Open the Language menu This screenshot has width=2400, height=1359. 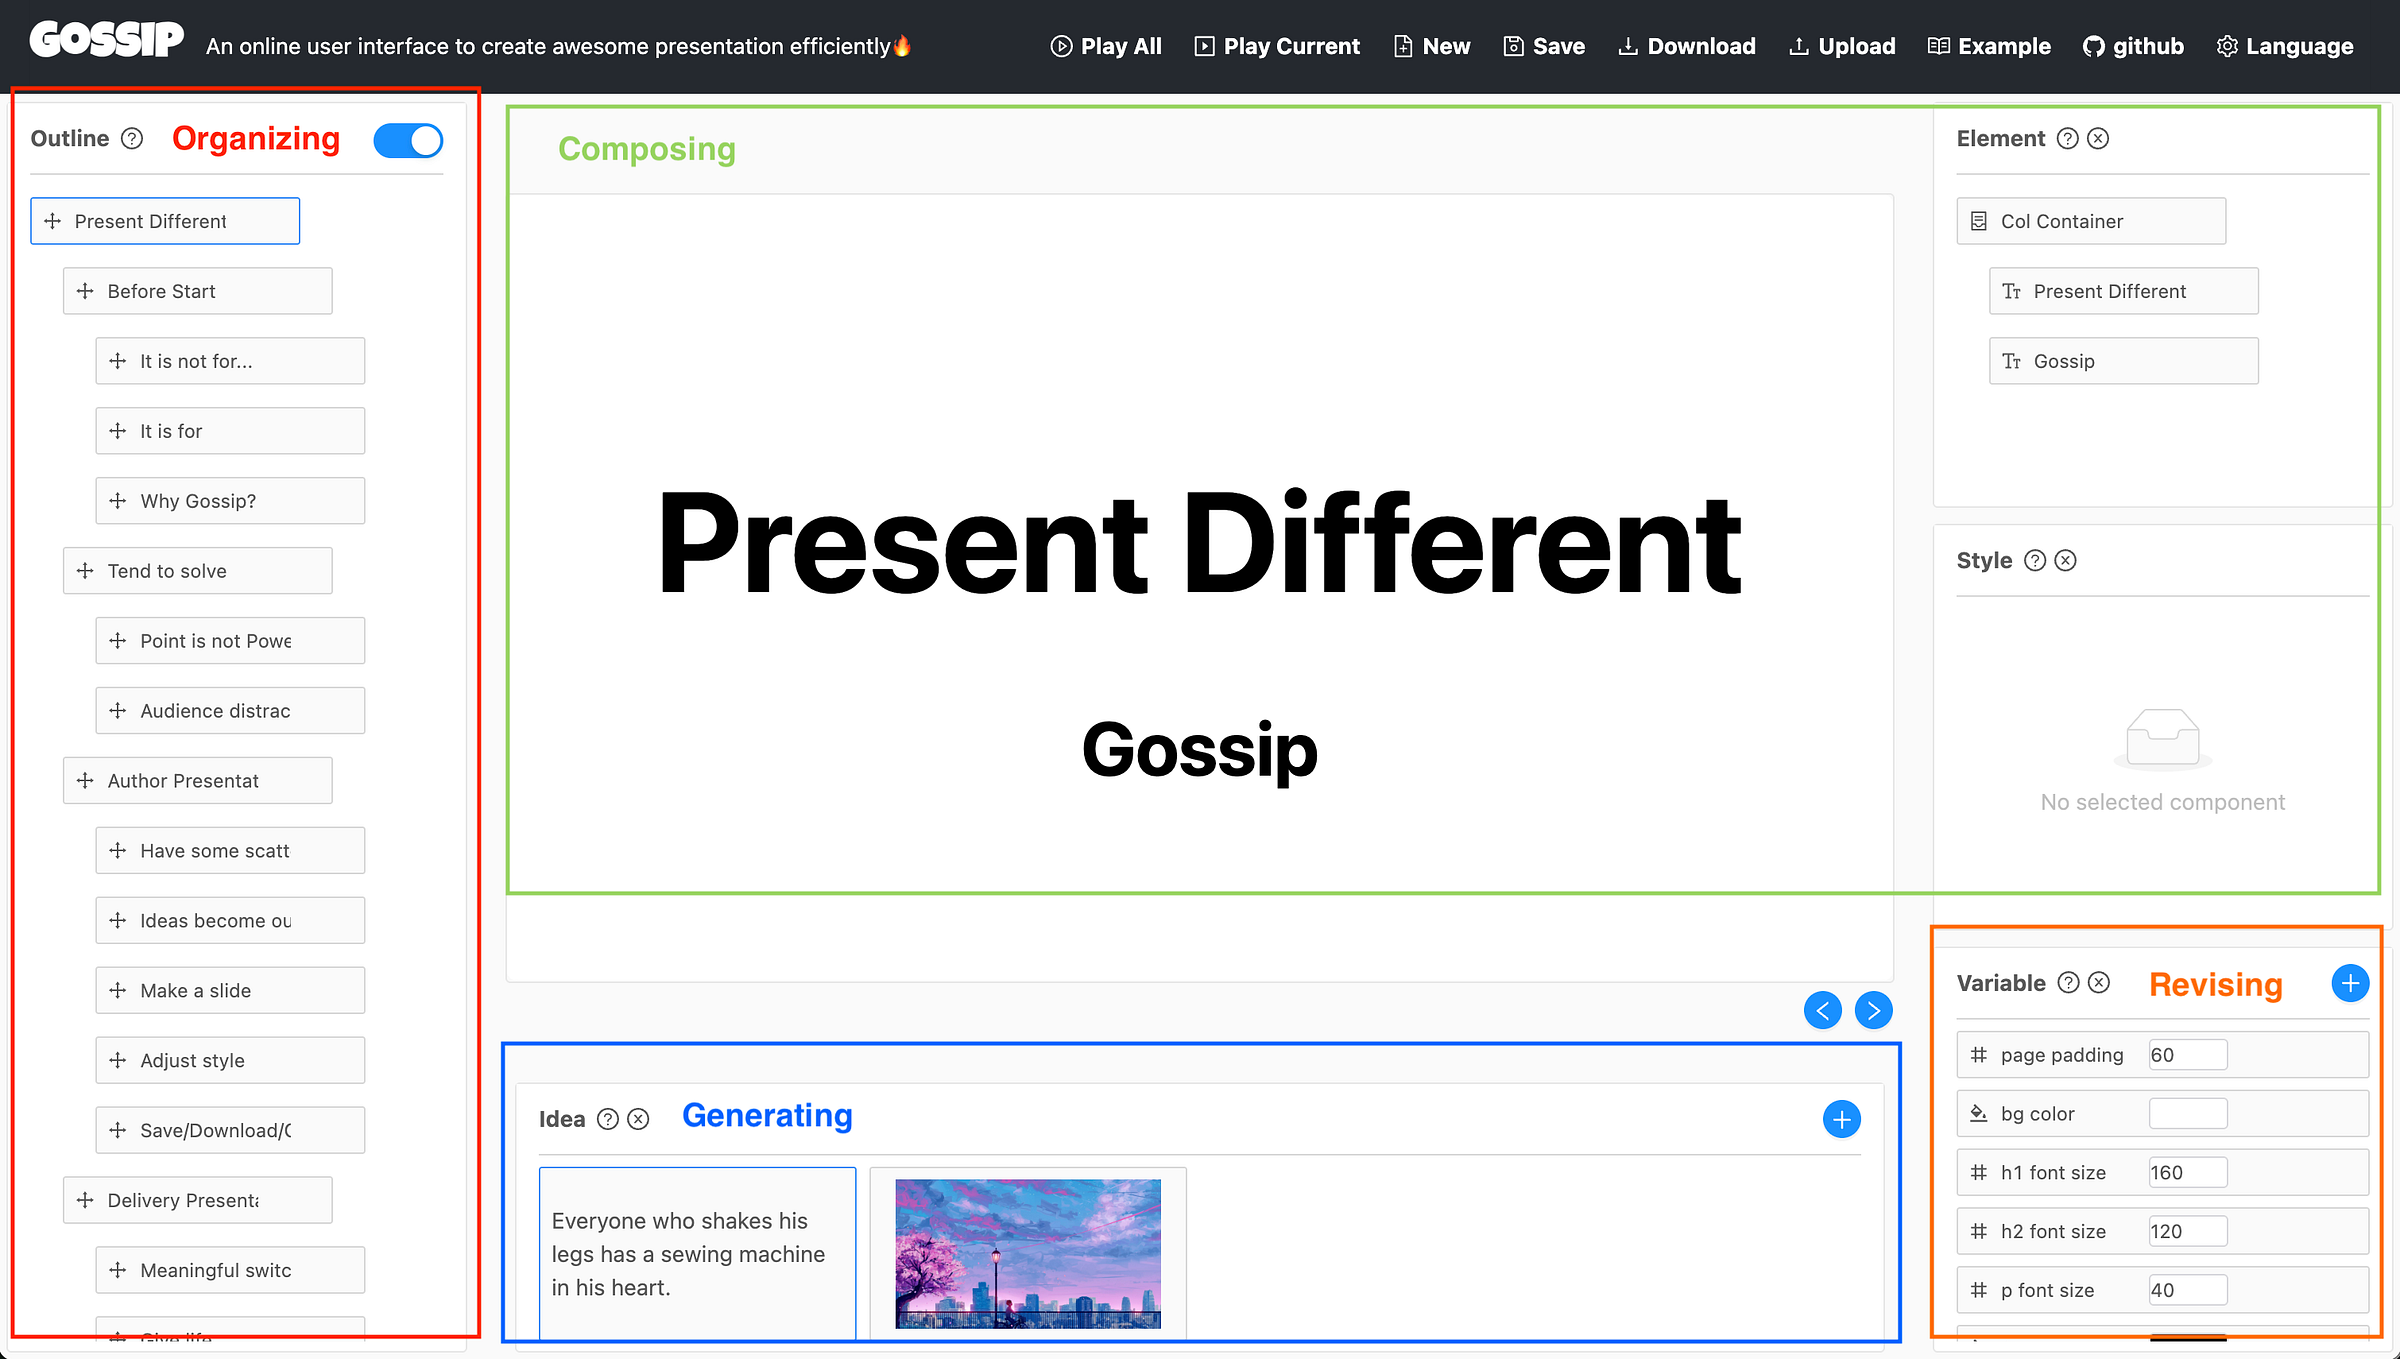tap(2285, 46)
